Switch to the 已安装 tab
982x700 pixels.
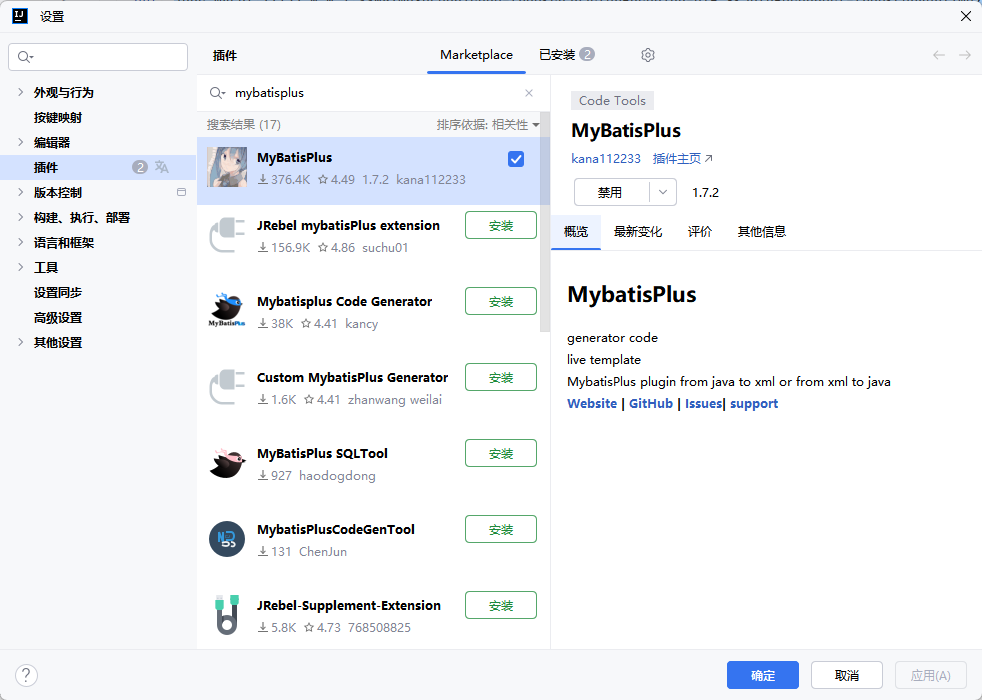pos(566,55)
